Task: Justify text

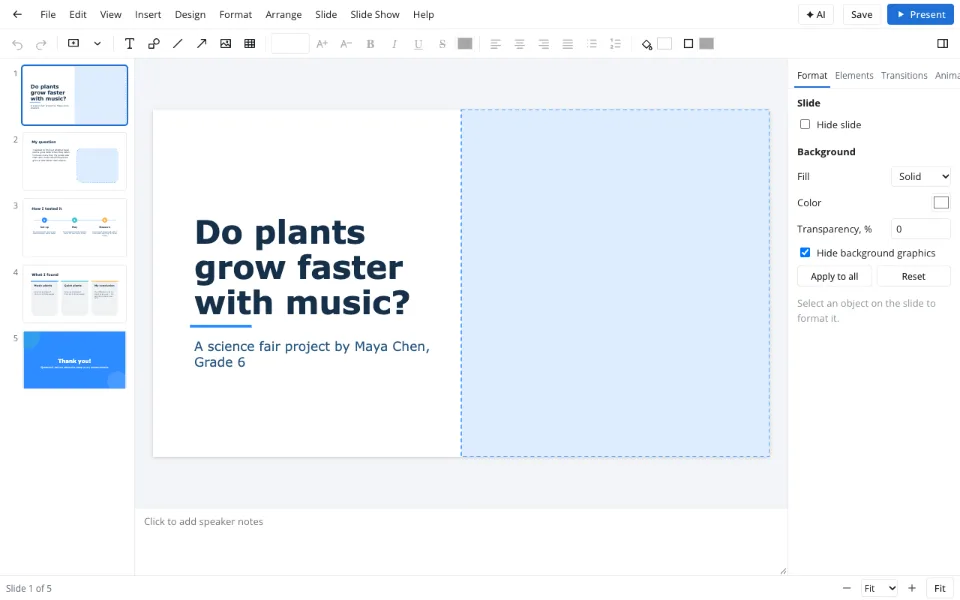Action: pyautogui.click(x=568, y=43)
